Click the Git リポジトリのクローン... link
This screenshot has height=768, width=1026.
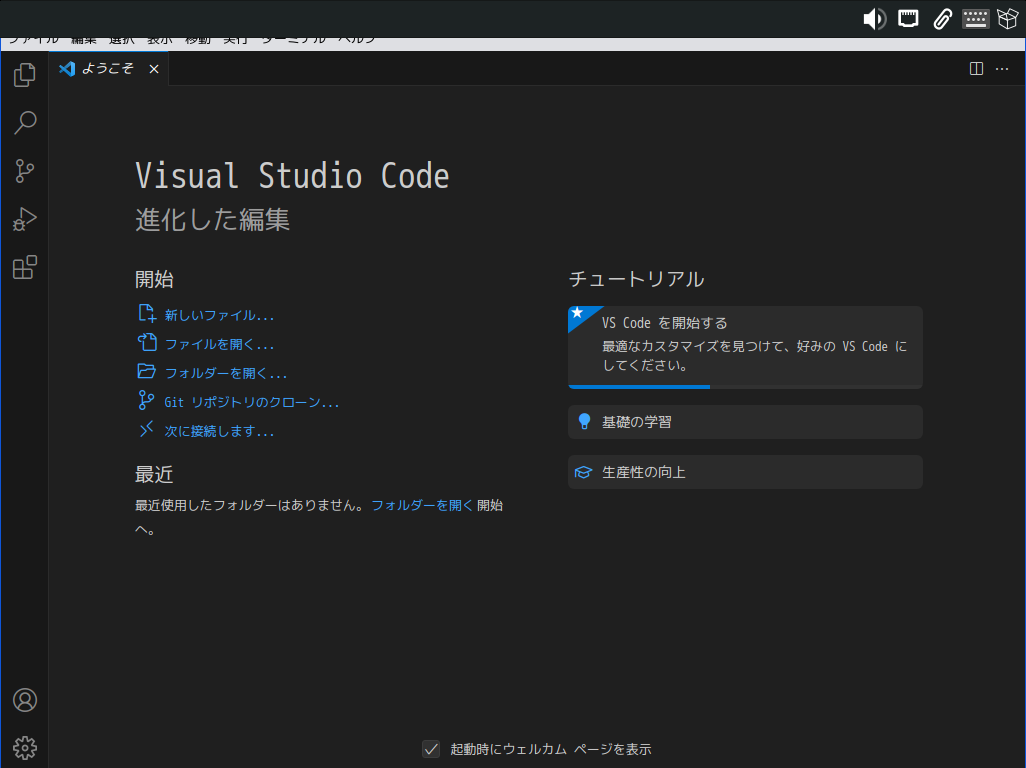click(252, 402)
